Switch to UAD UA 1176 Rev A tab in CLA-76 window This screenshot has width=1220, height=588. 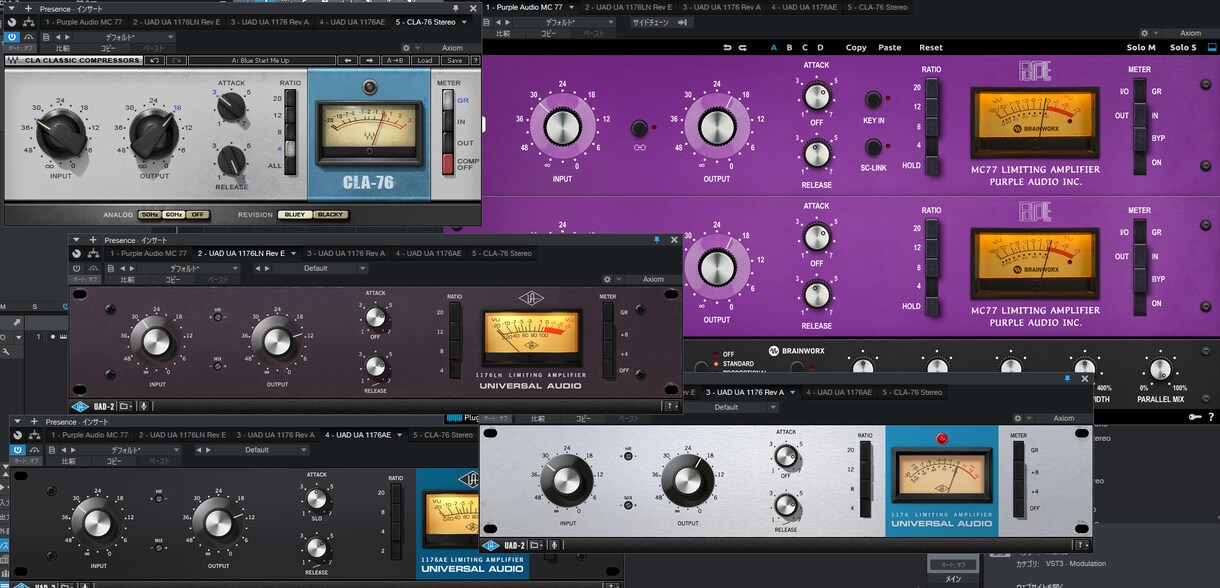pyautogui.click(x=270, y=22)
